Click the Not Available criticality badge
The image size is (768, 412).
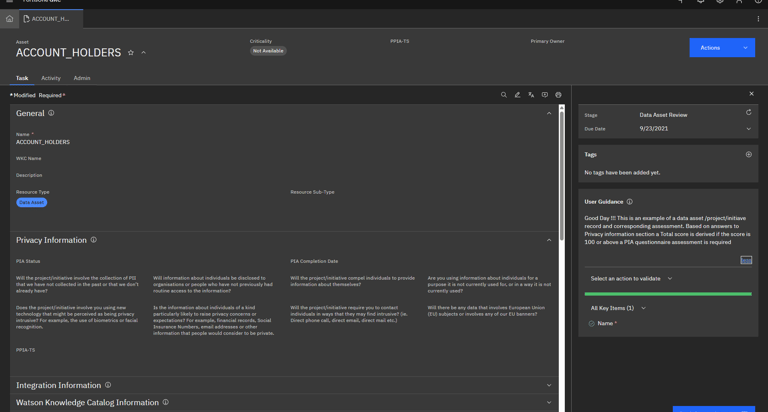[x=268, y=51]
